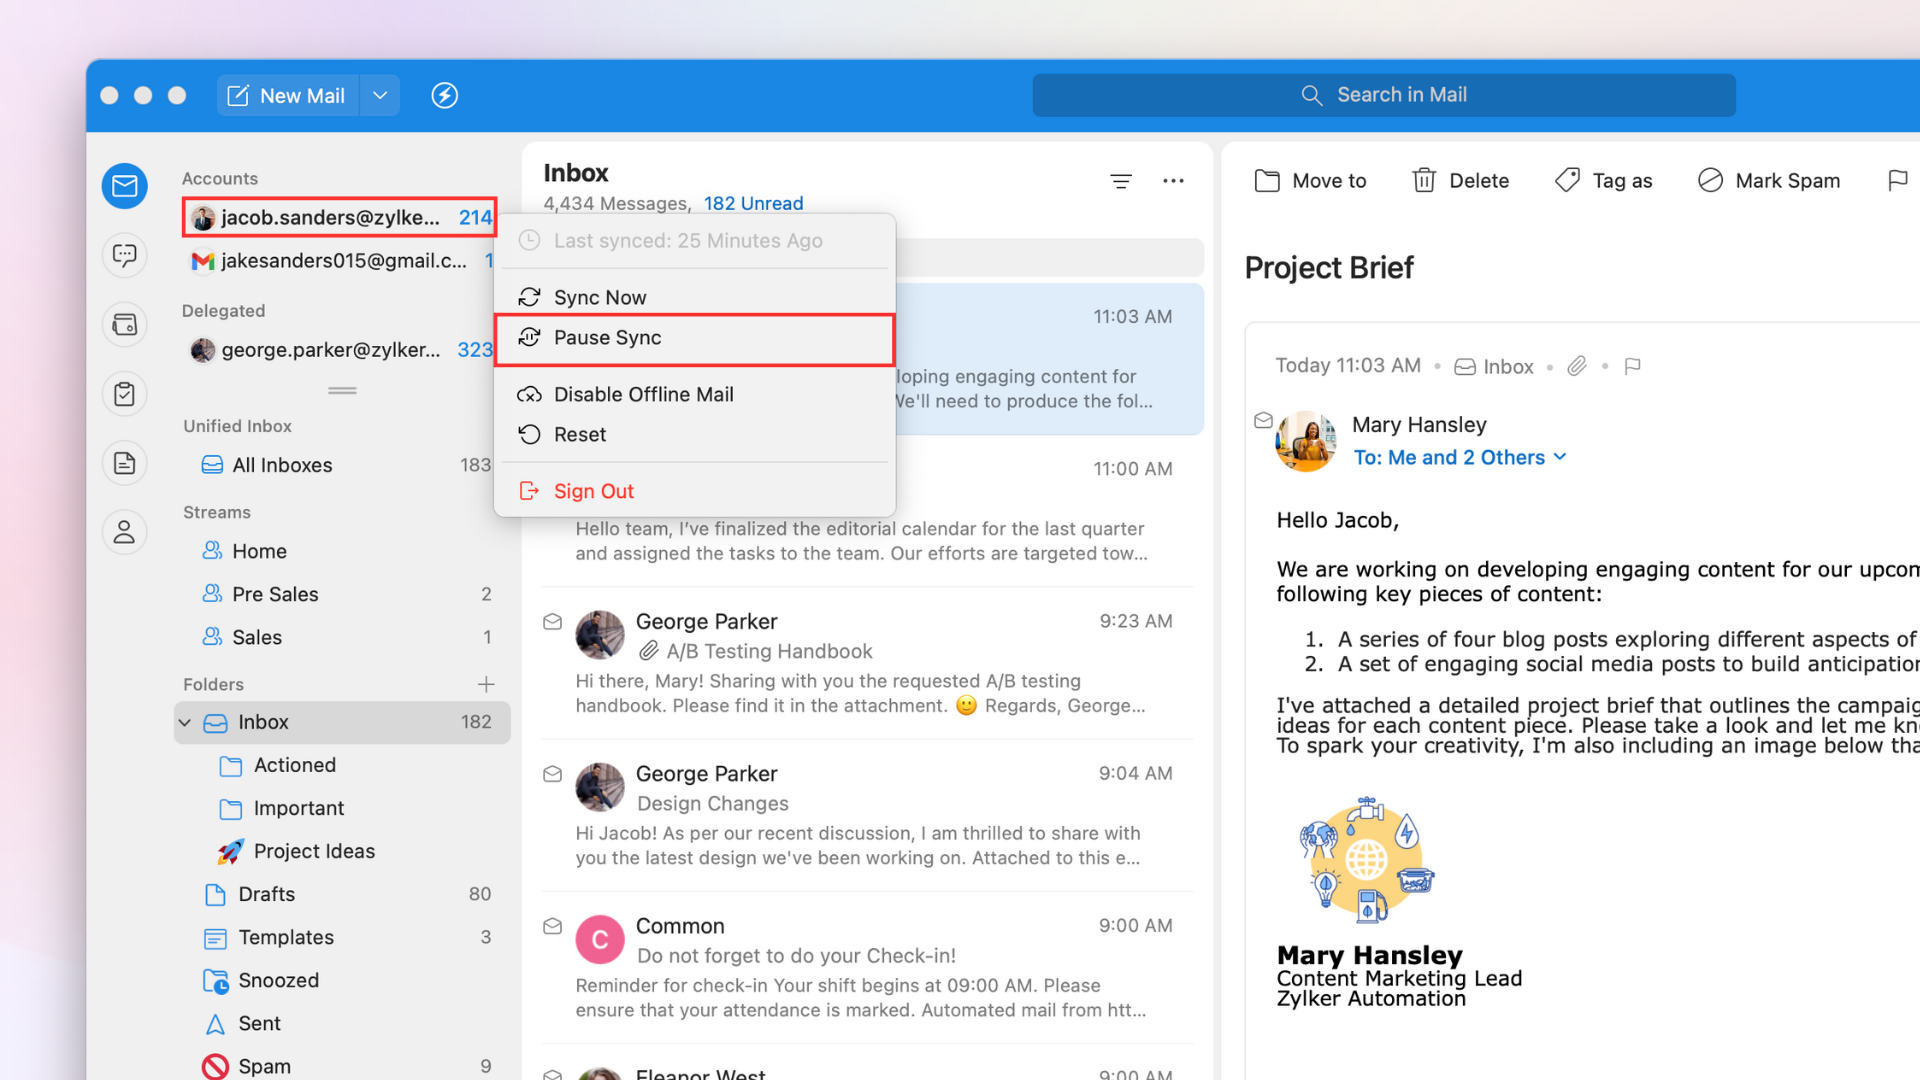Click the Delete trash toolbar button
This screenshot has height=1080, width=1920.
(x=1460, y=181)
